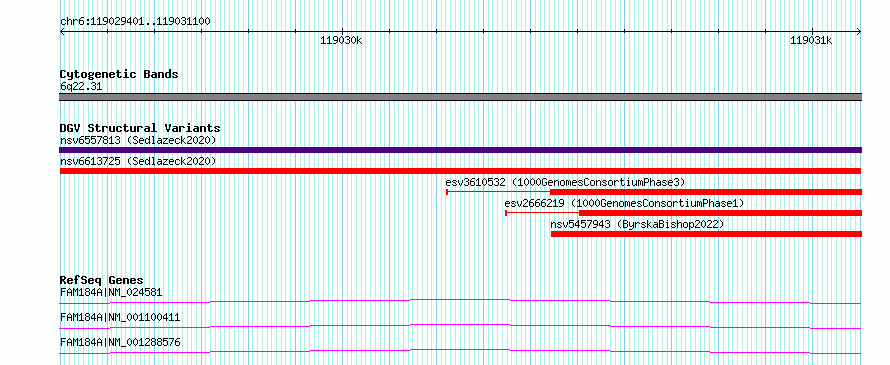Click the Cytogenetic Bands track title
This screenshot has width=890, height=365.
coord(119,74)
